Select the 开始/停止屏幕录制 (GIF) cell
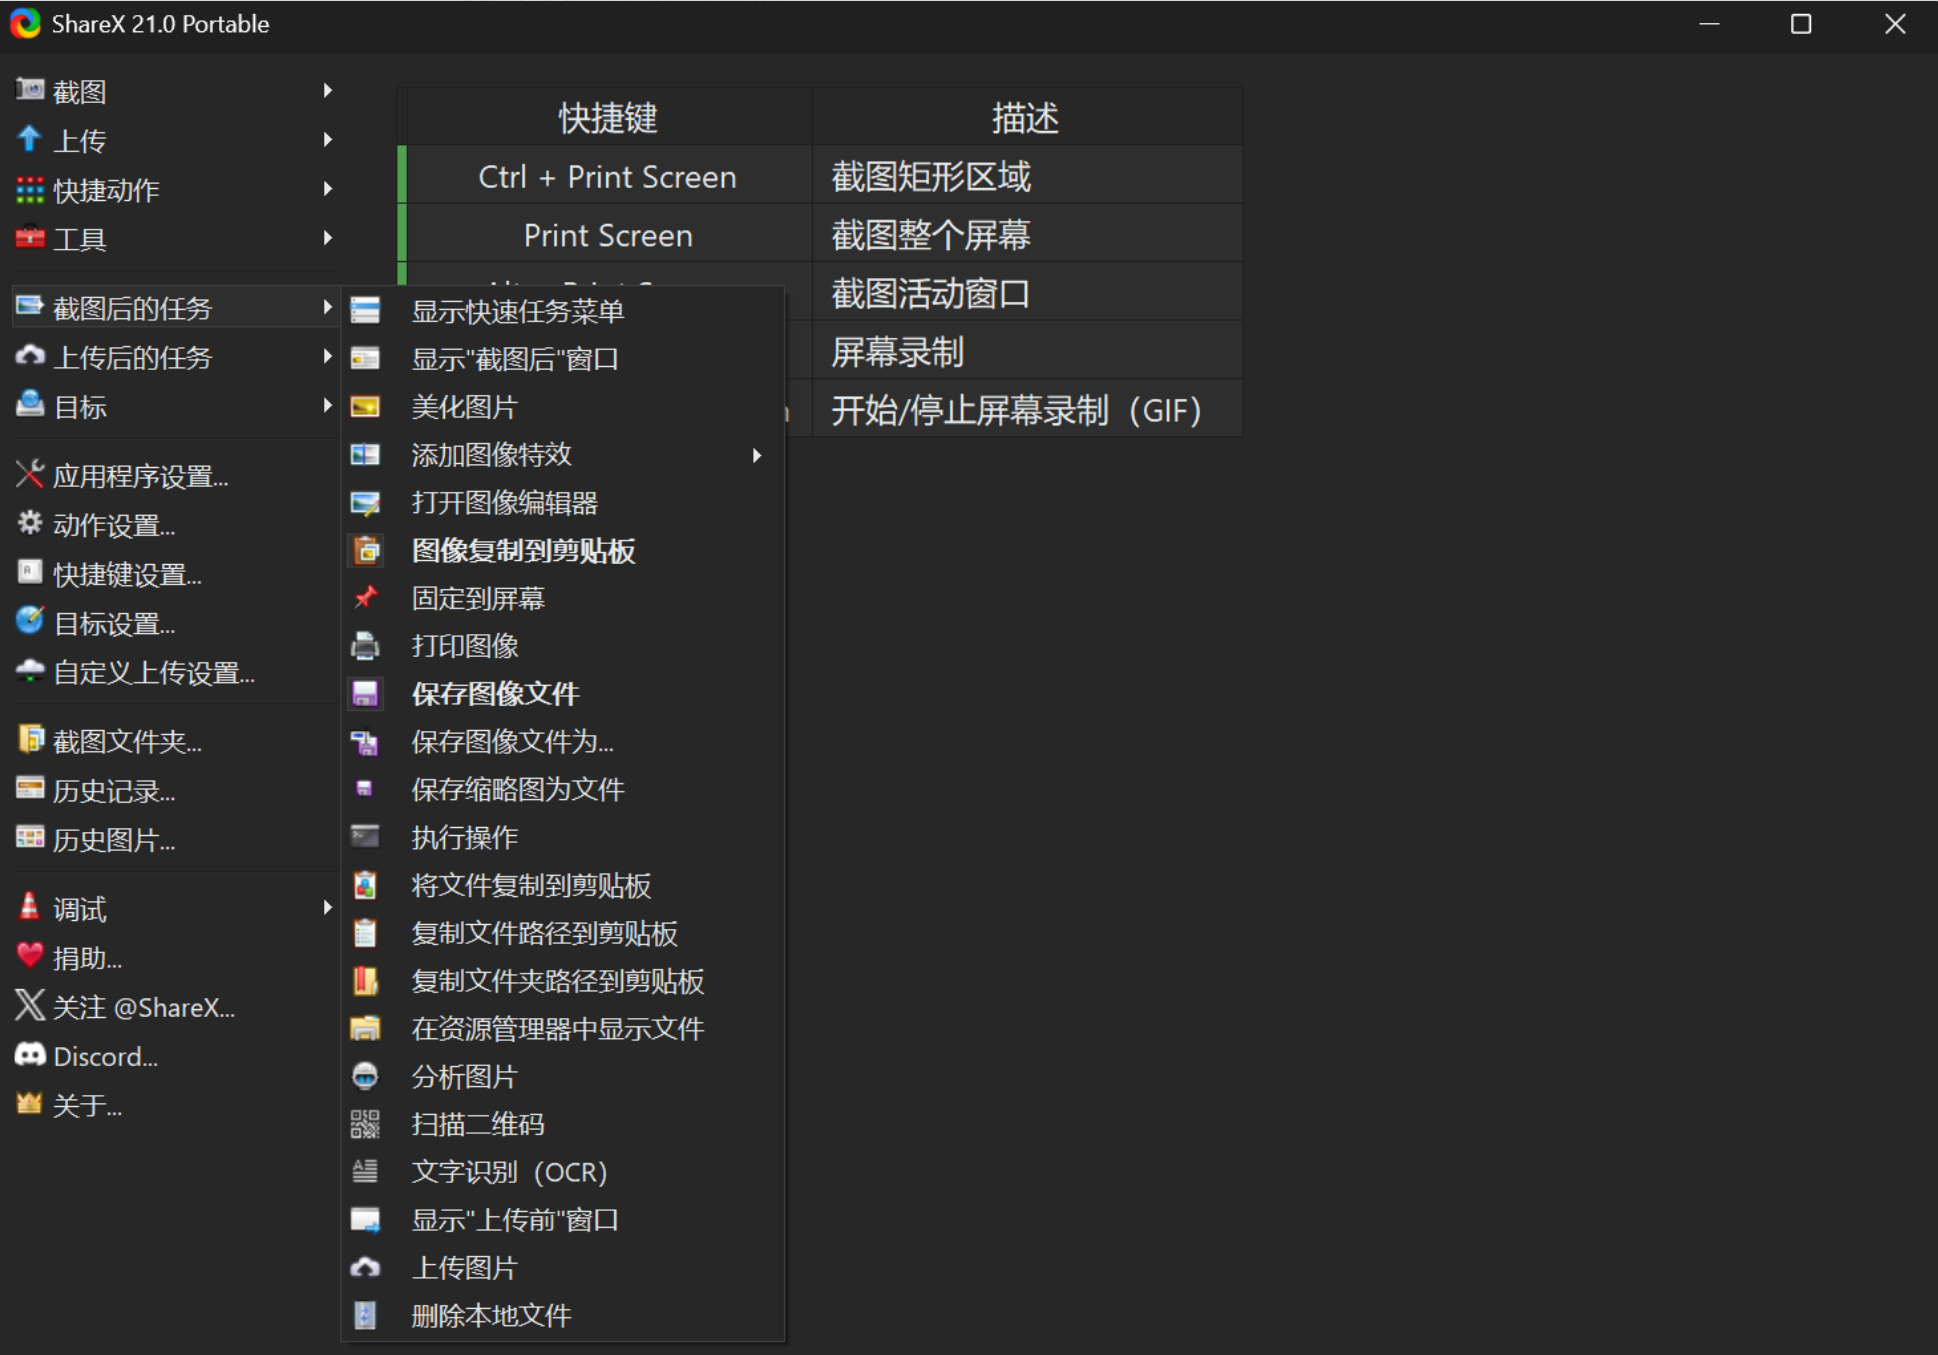1938x1355 pixels. [1027, 409]
